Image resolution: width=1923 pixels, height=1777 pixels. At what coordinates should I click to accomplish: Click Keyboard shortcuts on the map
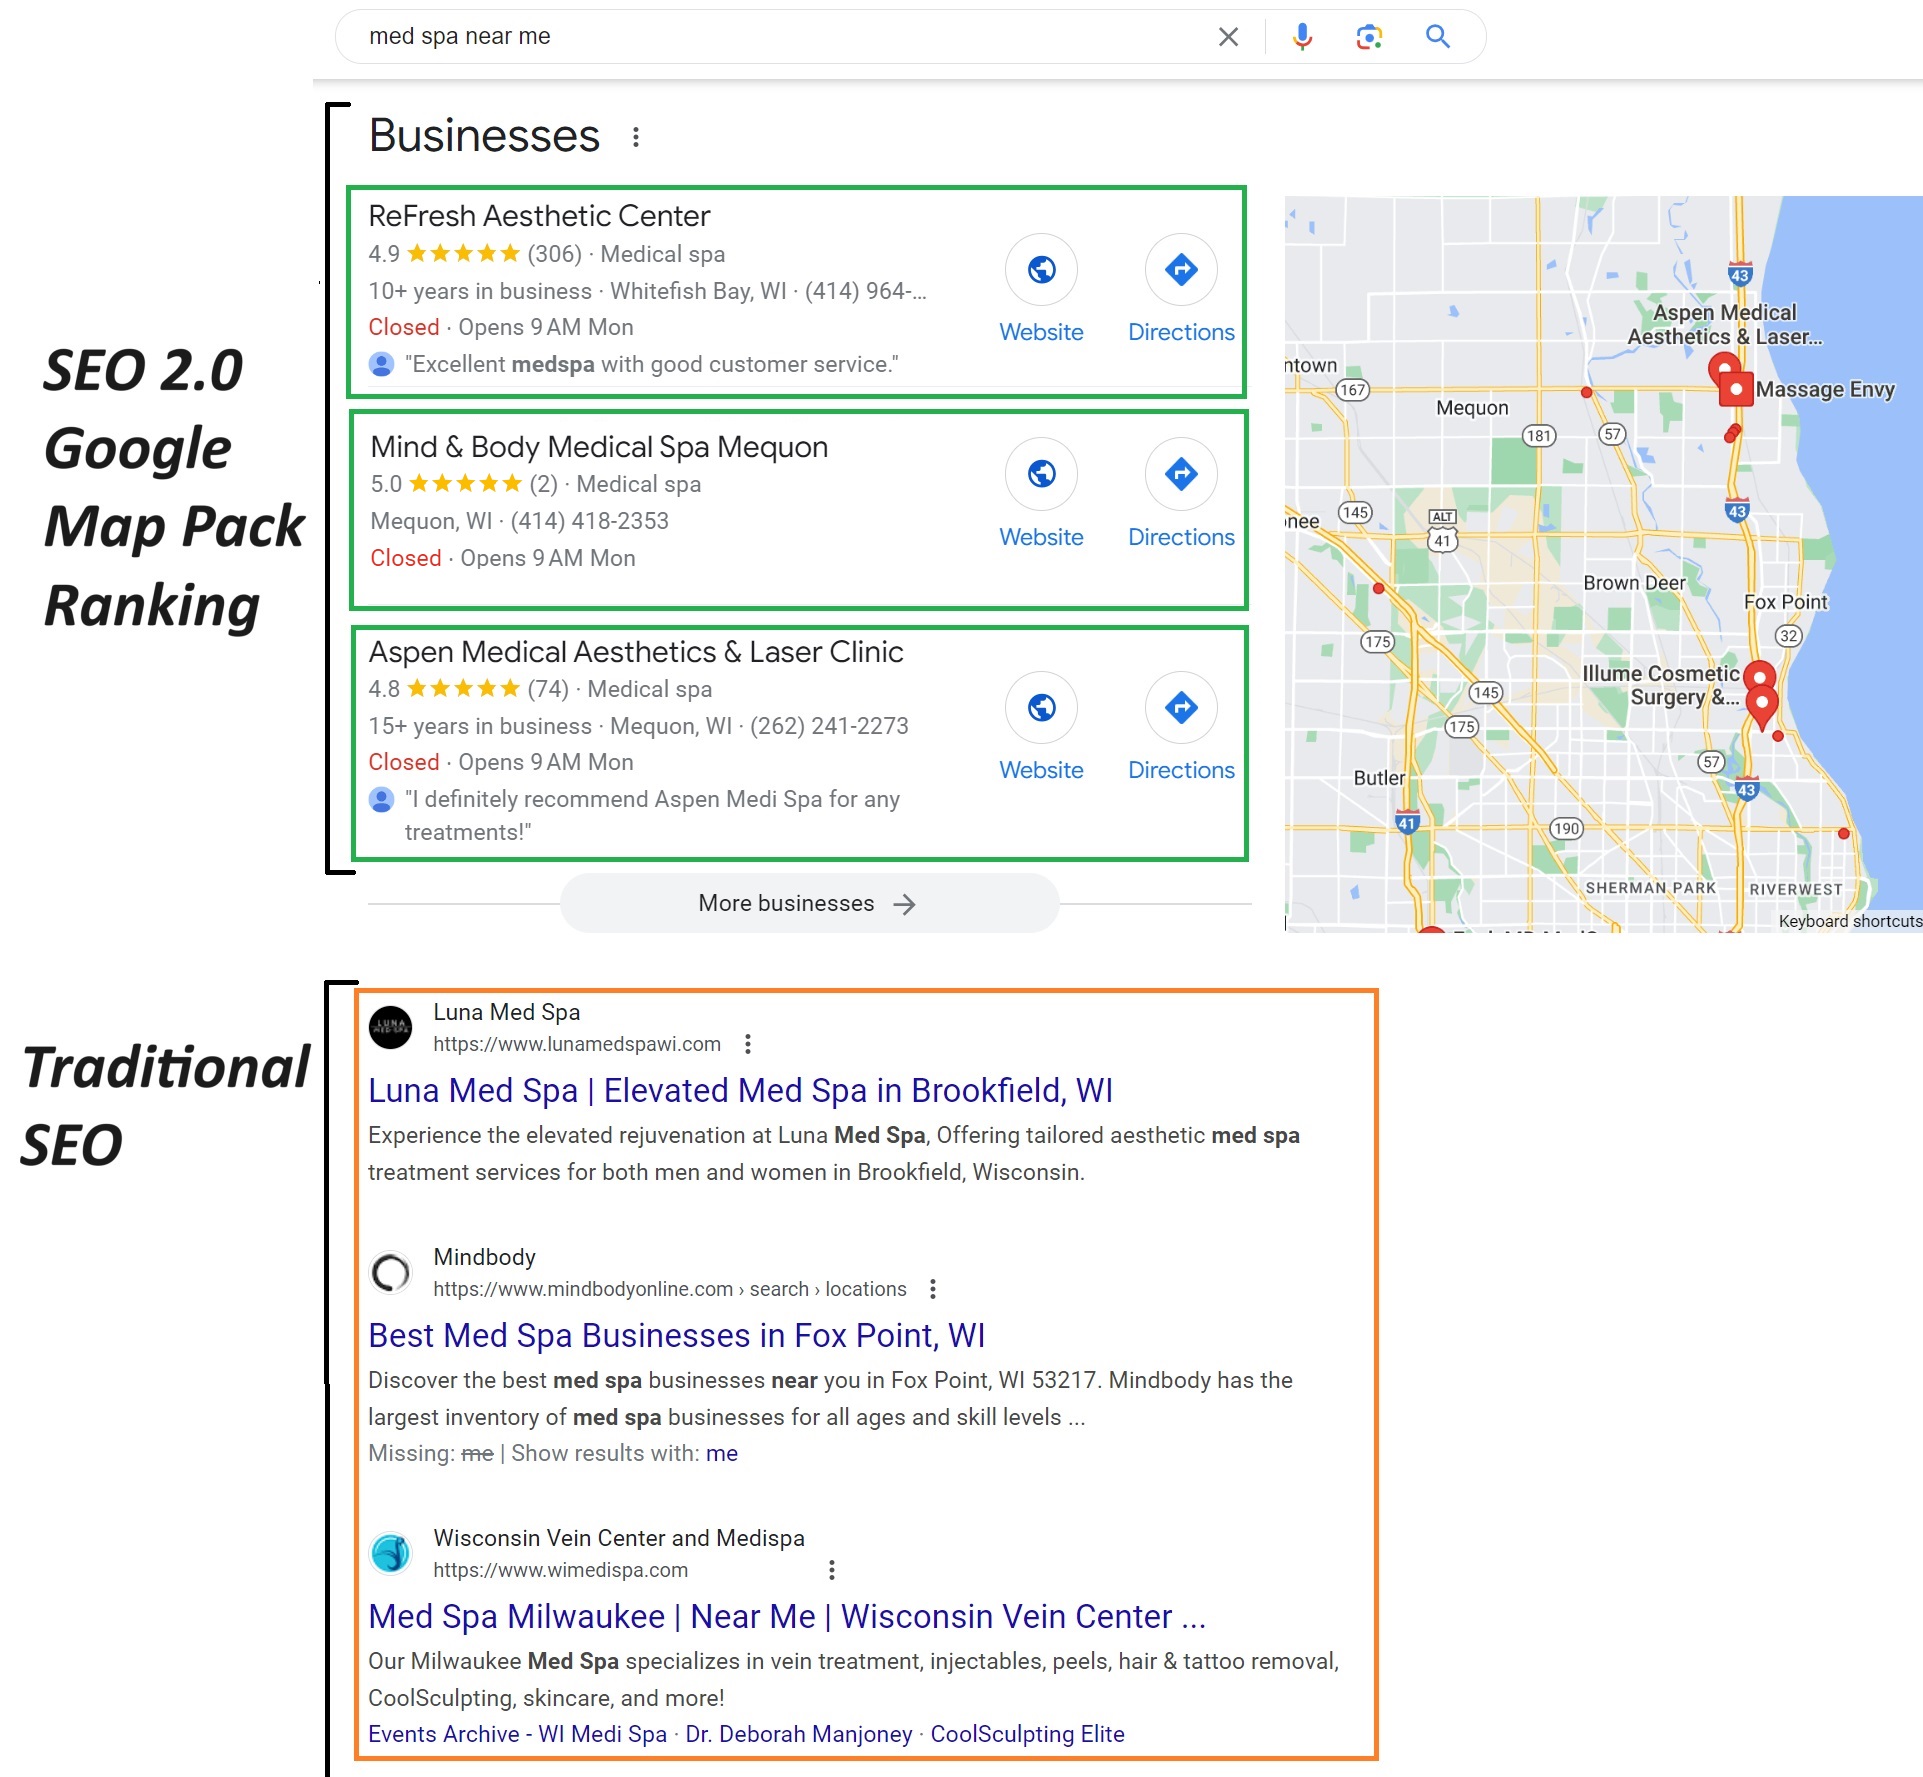pyautogui.click(x=1849, y=921)
